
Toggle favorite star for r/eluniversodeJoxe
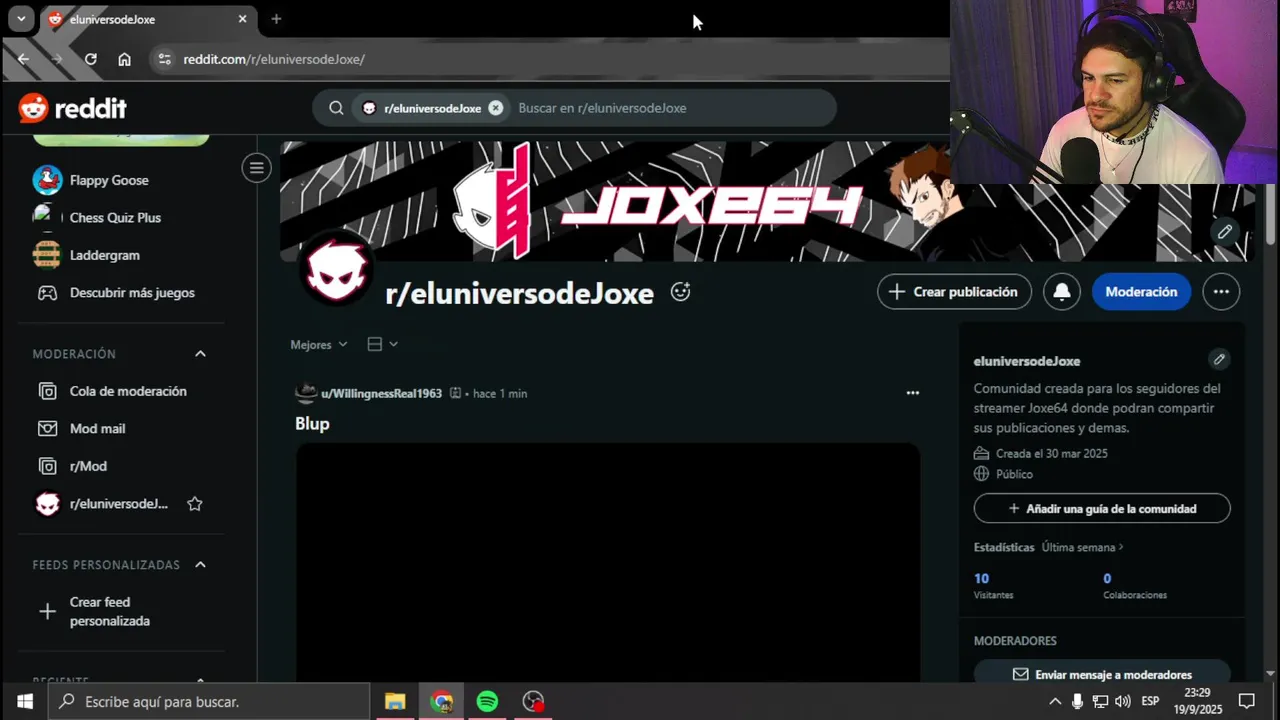(195, 504)
